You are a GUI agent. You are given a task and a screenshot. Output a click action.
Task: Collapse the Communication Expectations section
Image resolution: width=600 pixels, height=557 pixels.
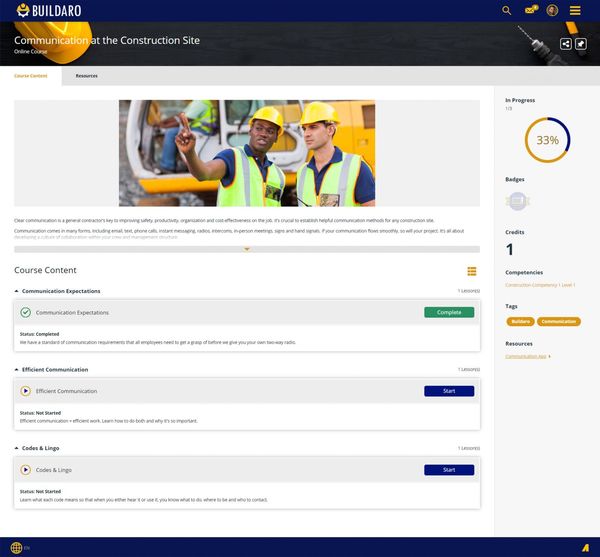16,291
